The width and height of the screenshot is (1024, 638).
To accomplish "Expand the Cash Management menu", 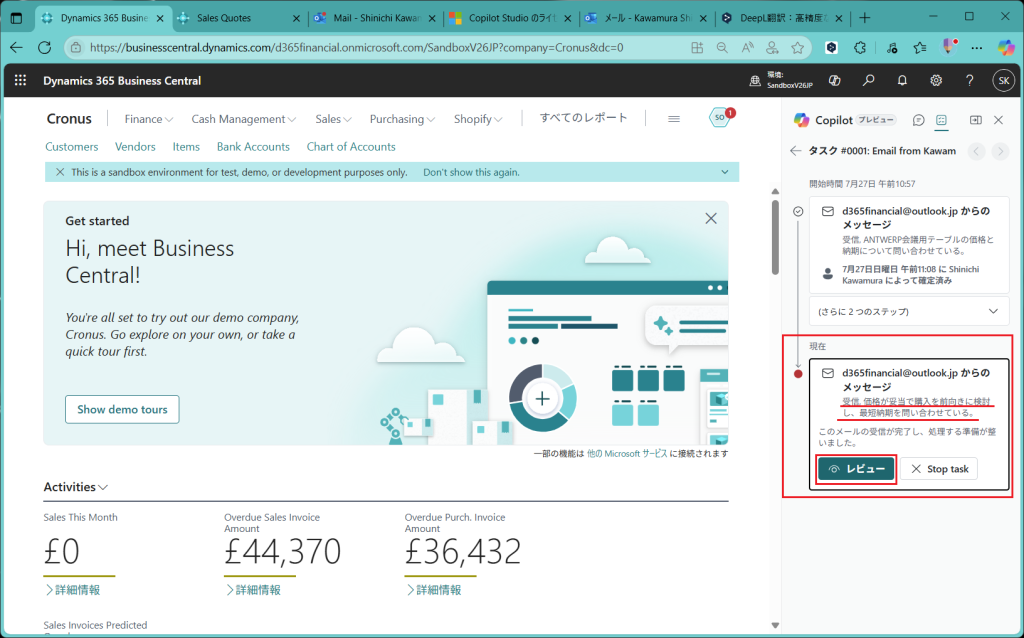I will [x=244, y=119].
